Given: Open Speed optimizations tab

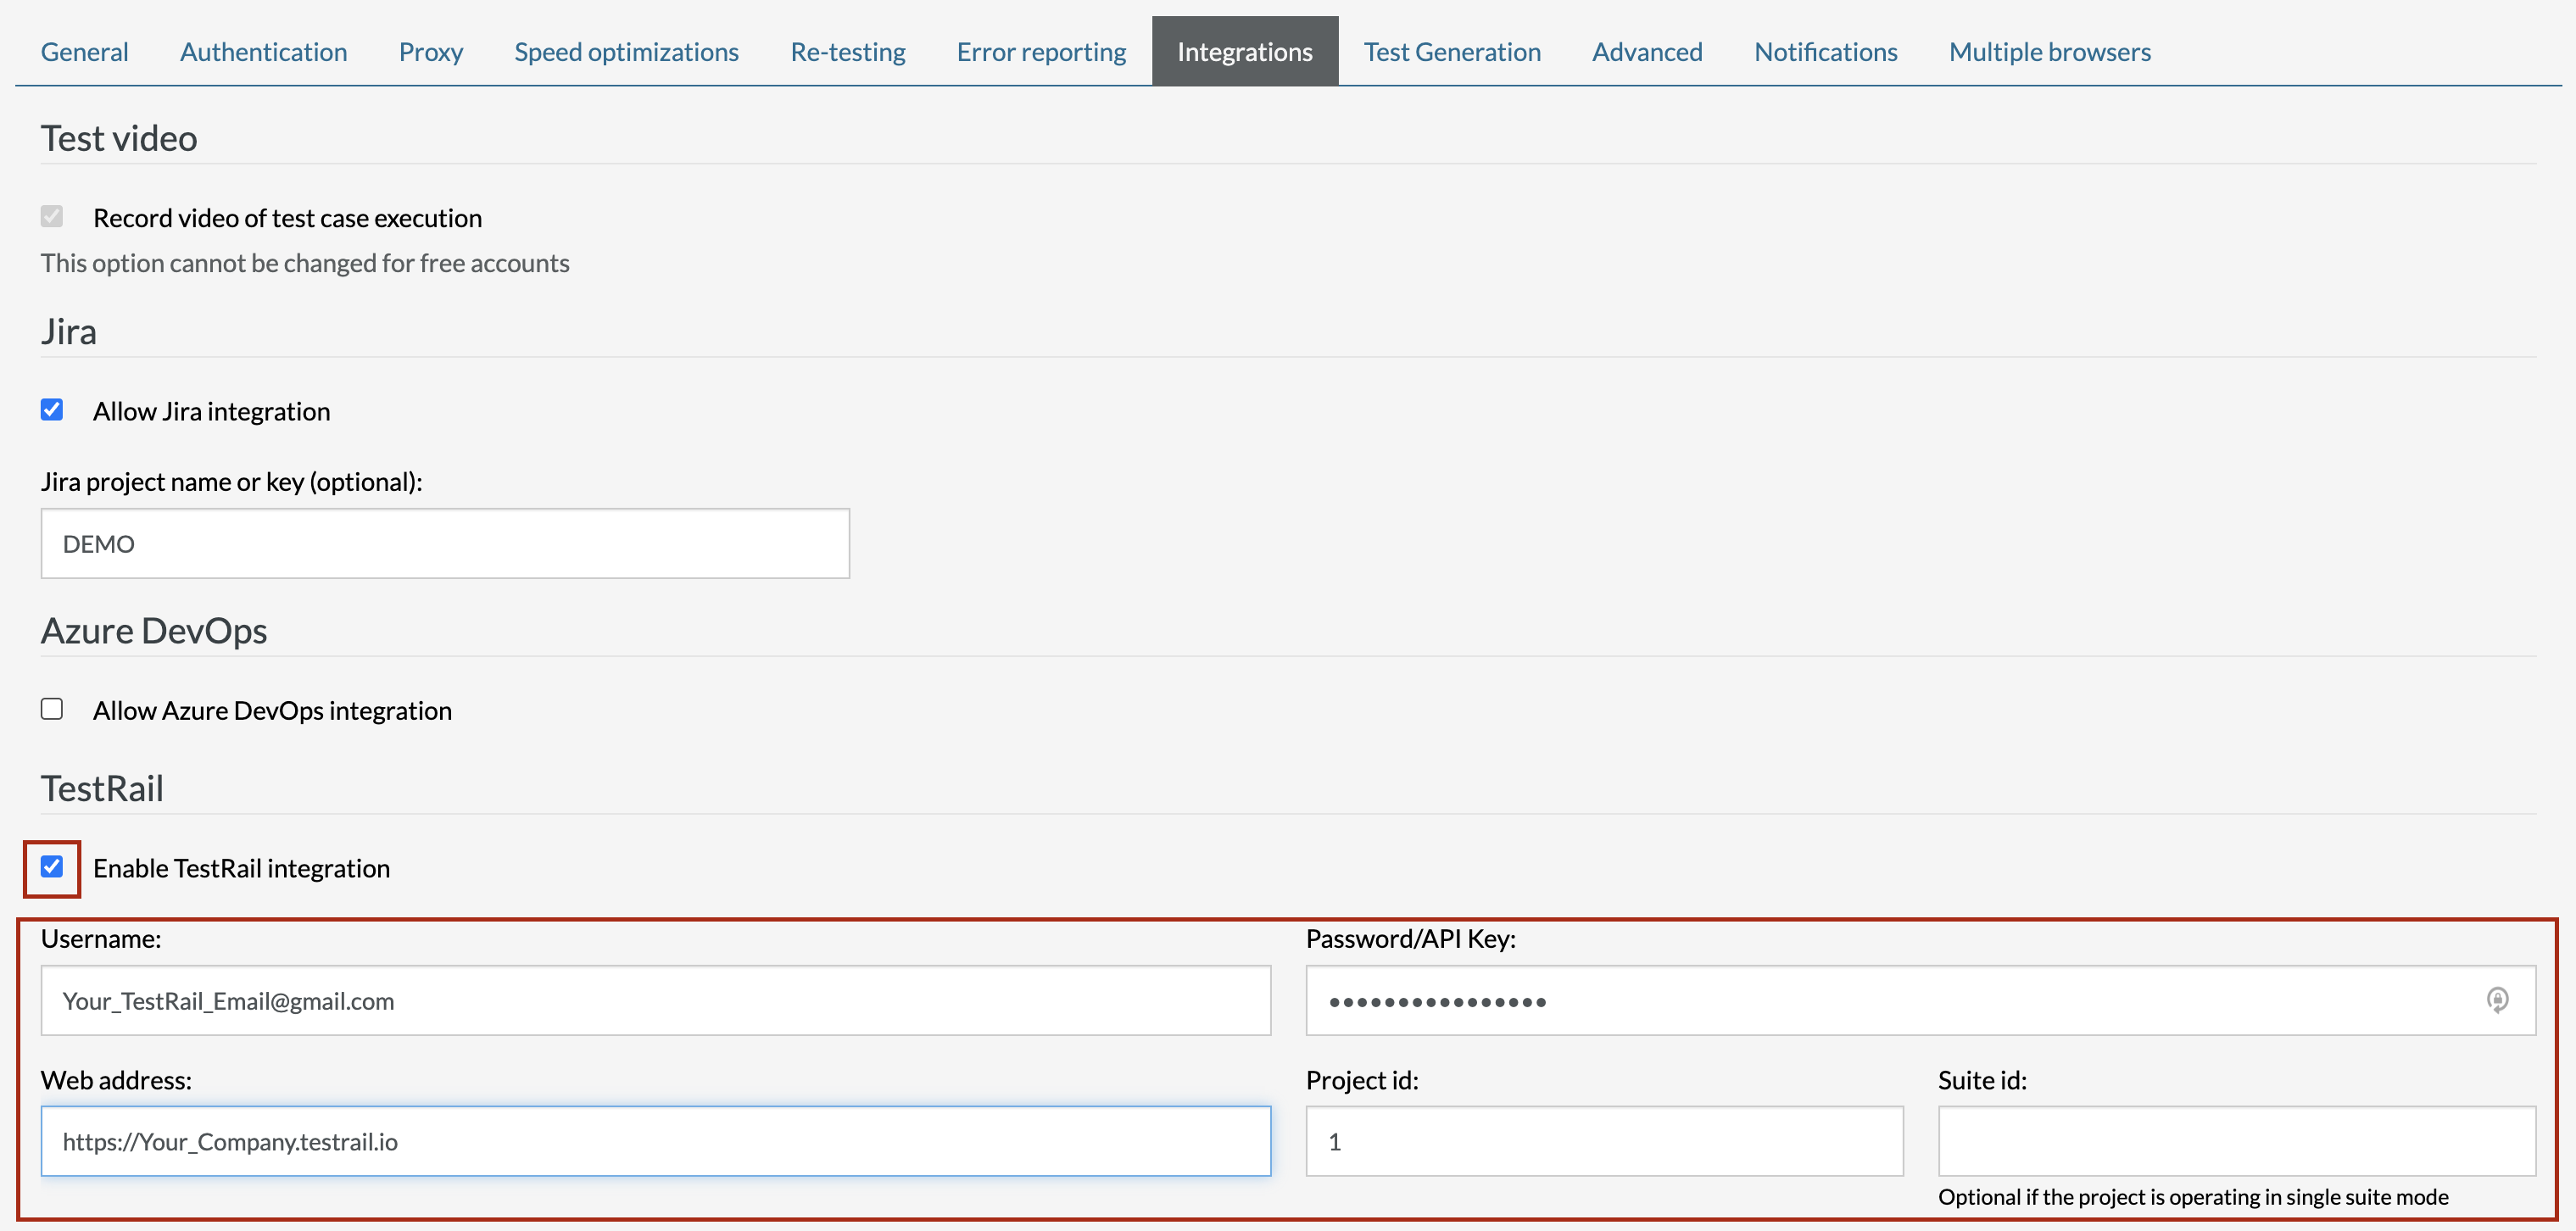Looking at the screenshot, I should [x=626, y=52].
